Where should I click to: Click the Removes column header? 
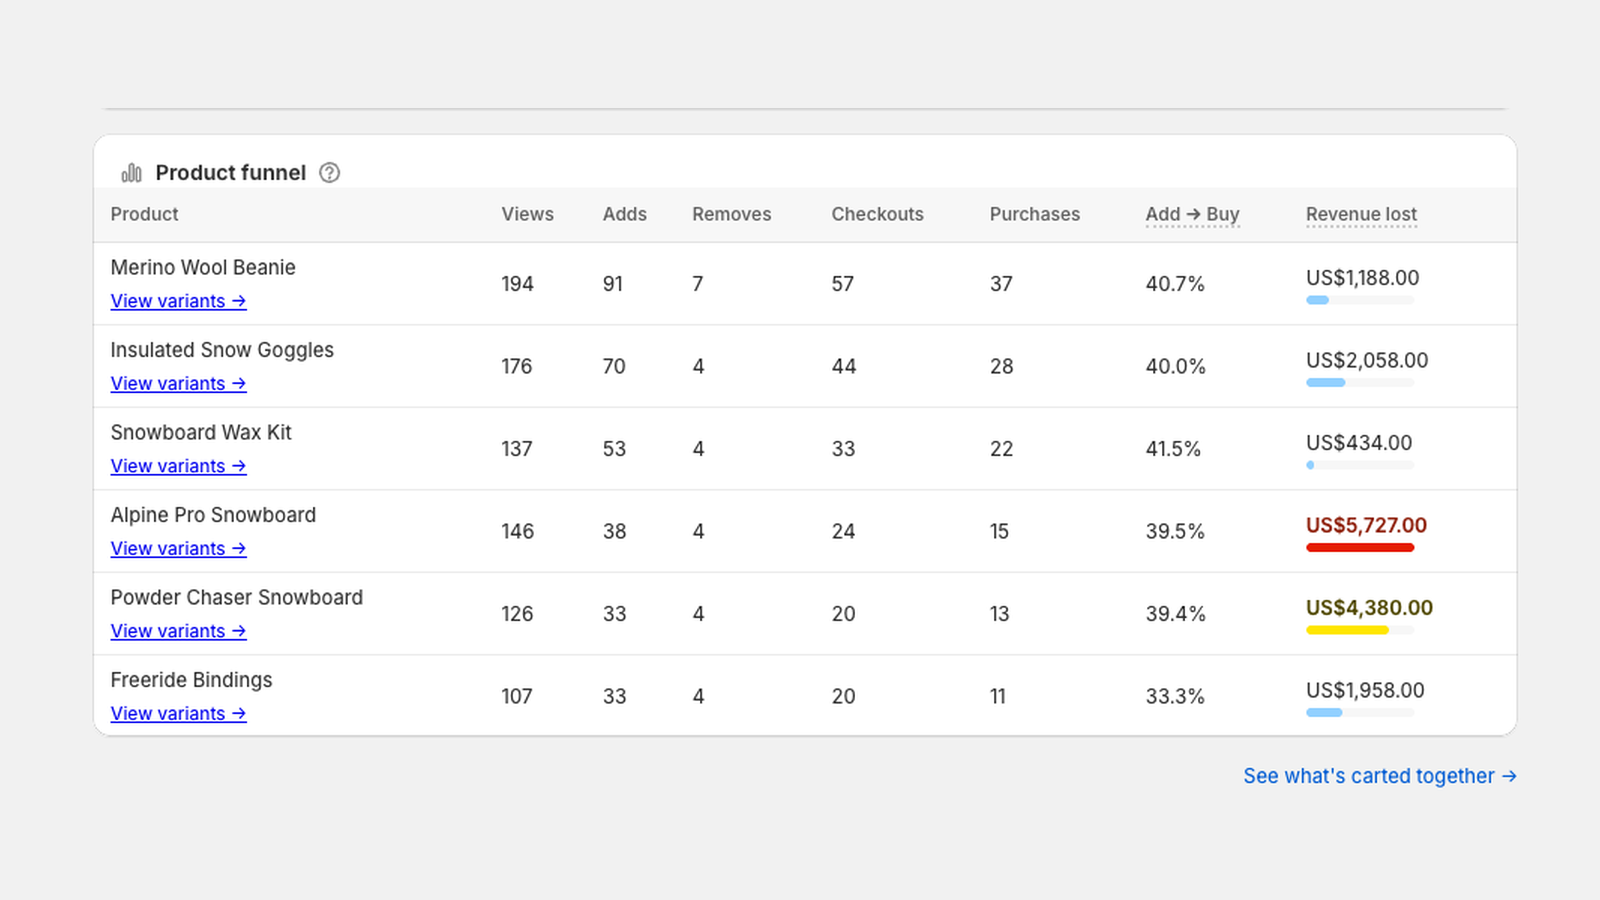point(732,214)
